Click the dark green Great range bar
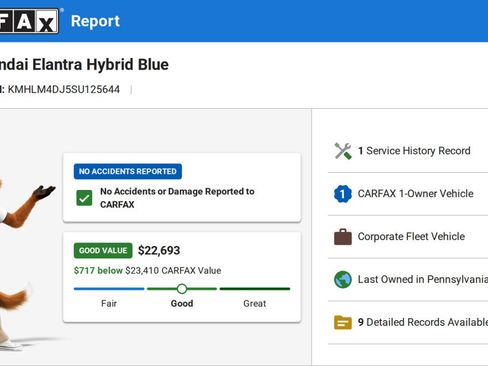The image size is (488, 366). click(x=255, y=289)
